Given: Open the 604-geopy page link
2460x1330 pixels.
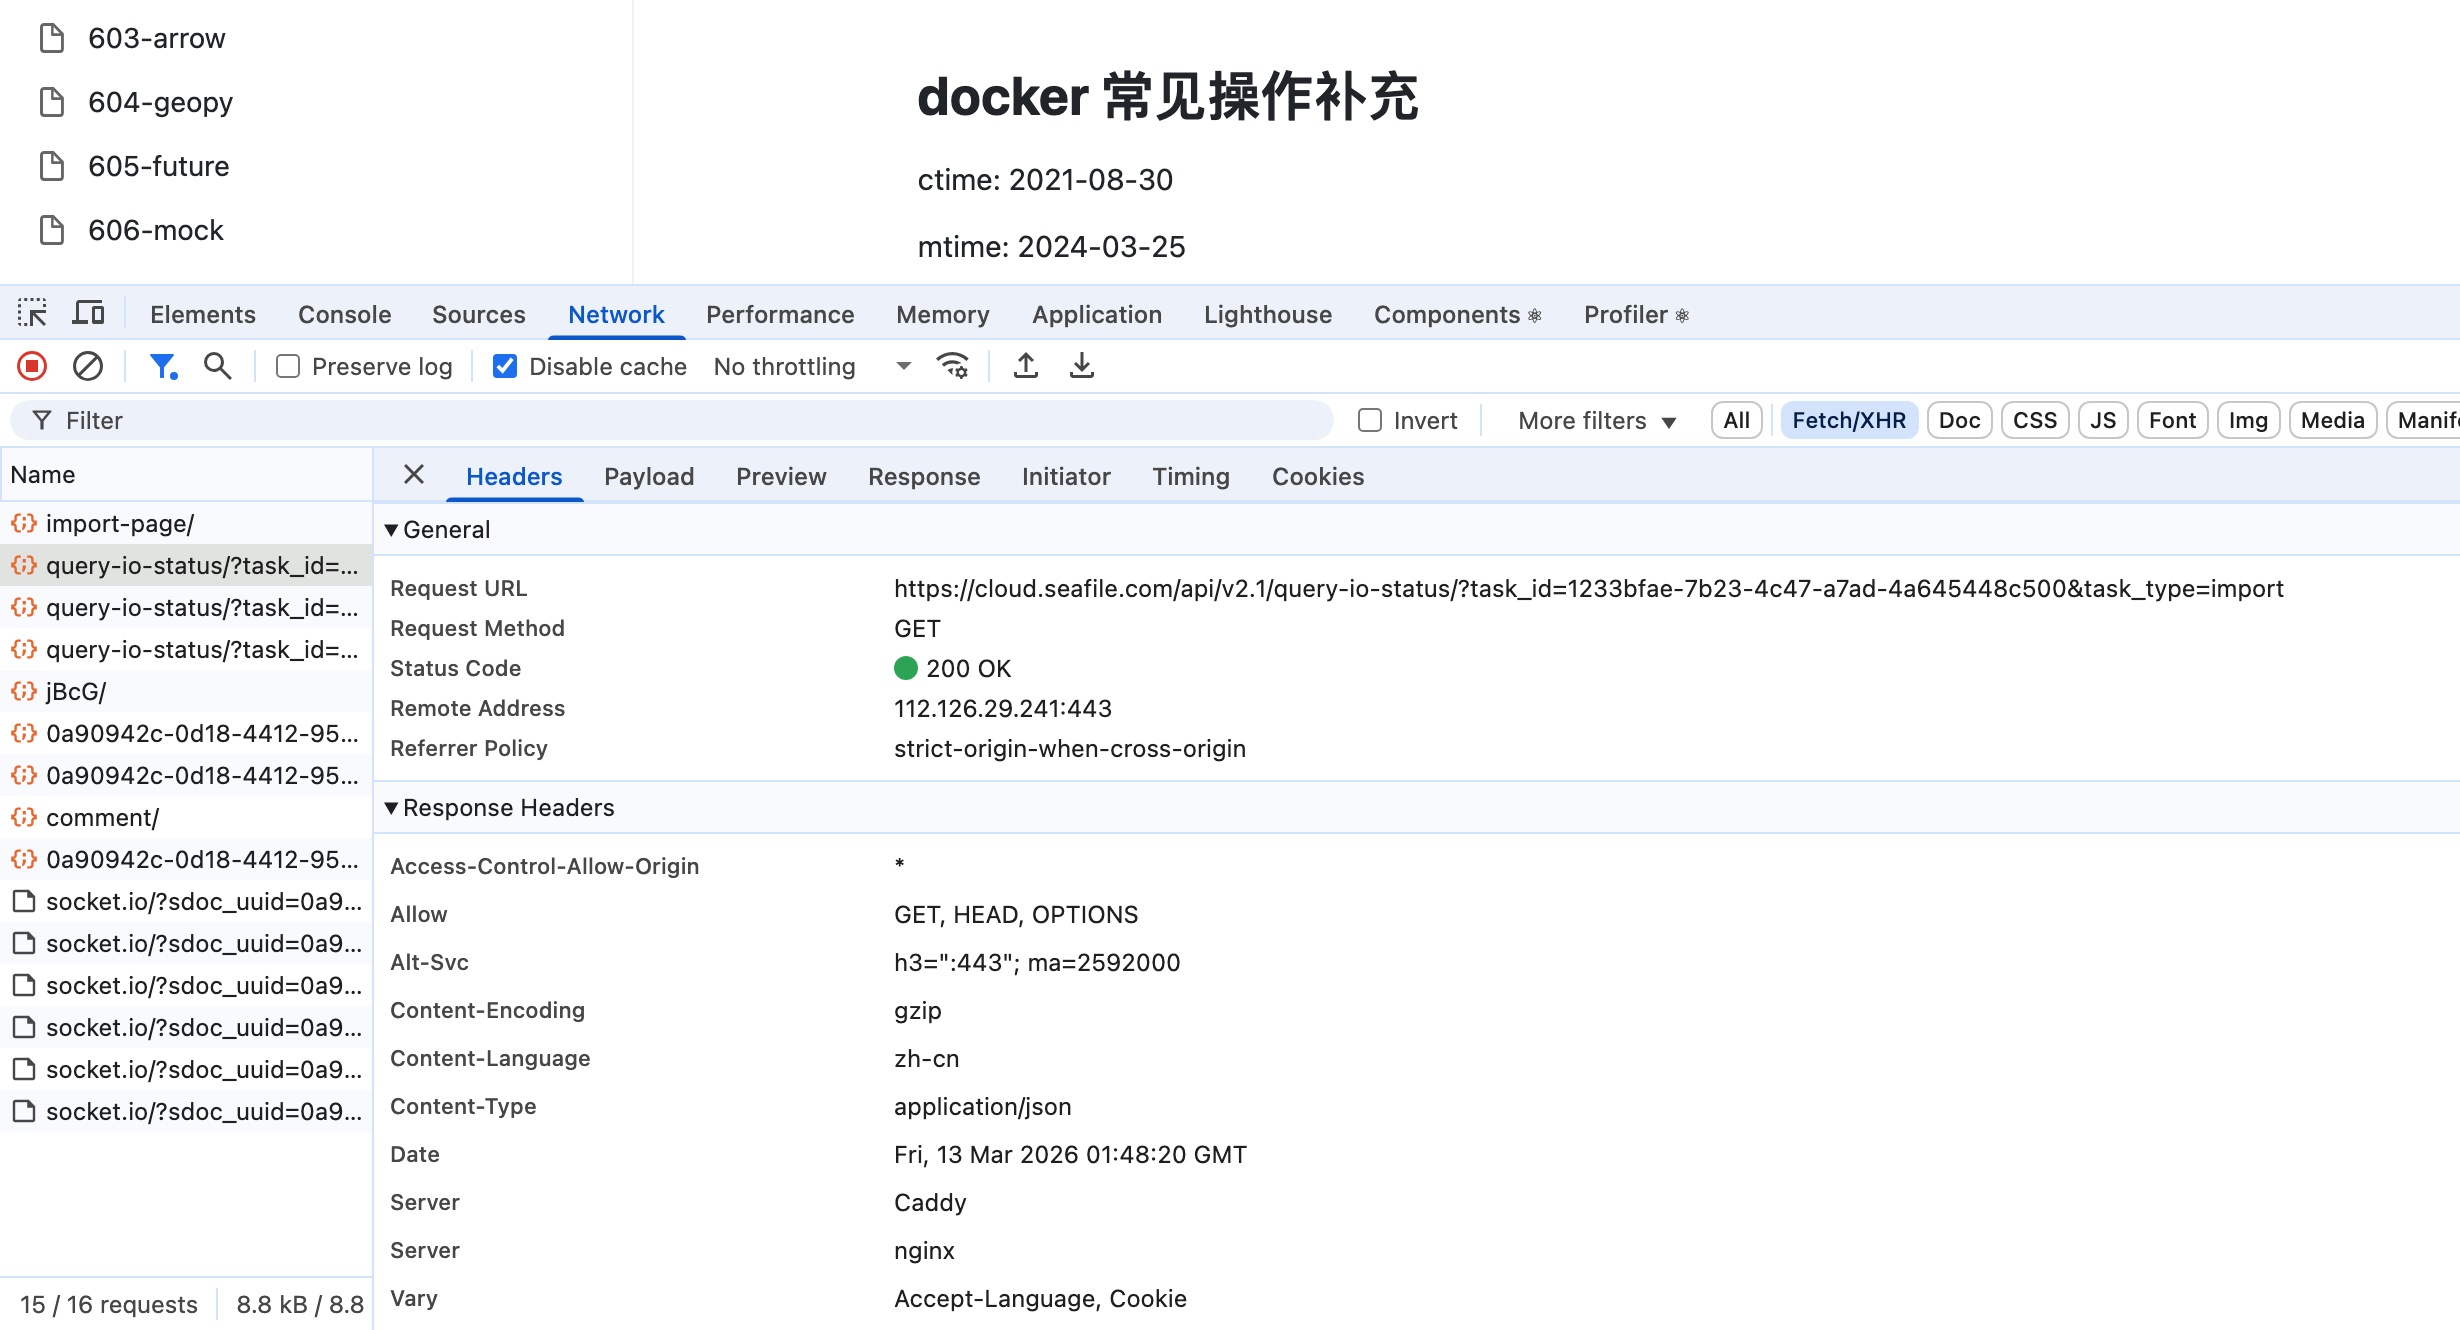Looking at the screenshot, I should (160, 102).
